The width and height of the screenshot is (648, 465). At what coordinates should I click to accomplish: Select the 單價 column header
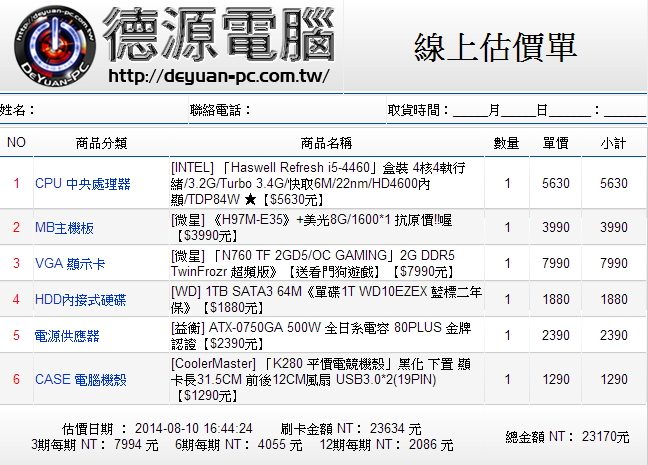tap(556, 143)
